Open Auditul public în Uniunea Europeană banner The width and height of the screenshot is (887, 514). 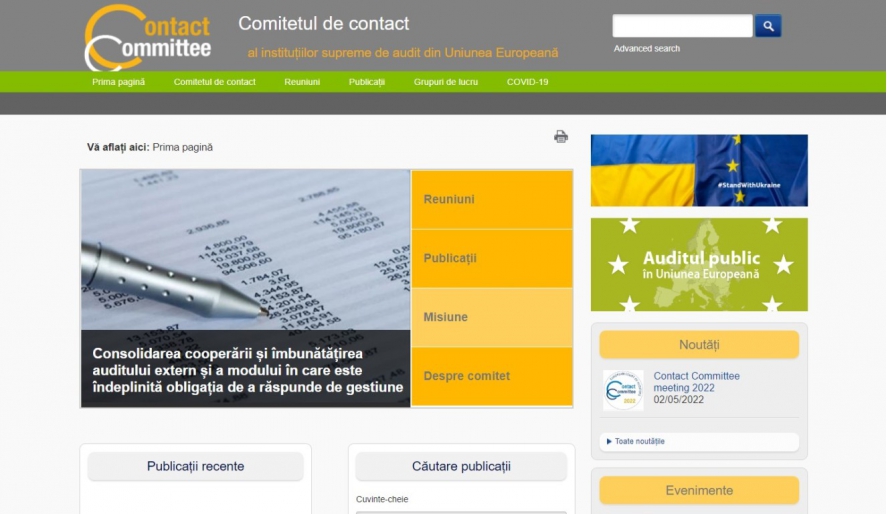point(699,265)
